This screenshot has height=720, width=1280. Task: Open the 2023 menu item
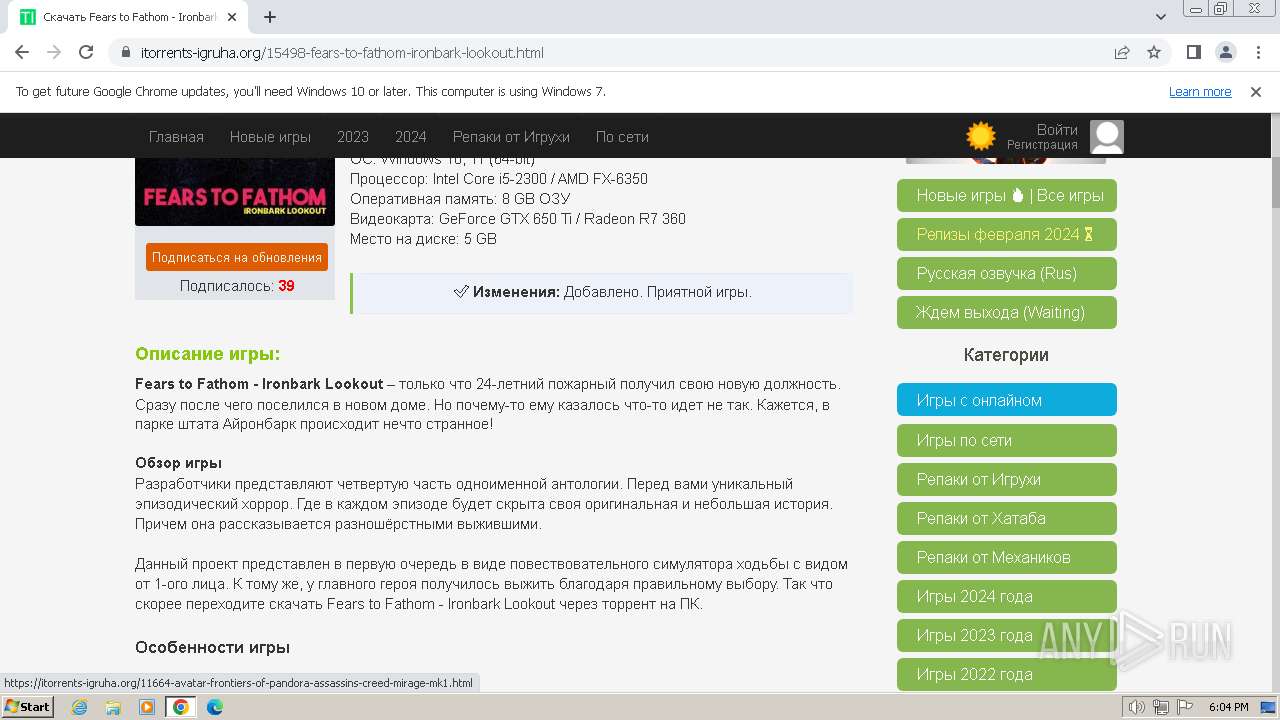click(353, 137)
